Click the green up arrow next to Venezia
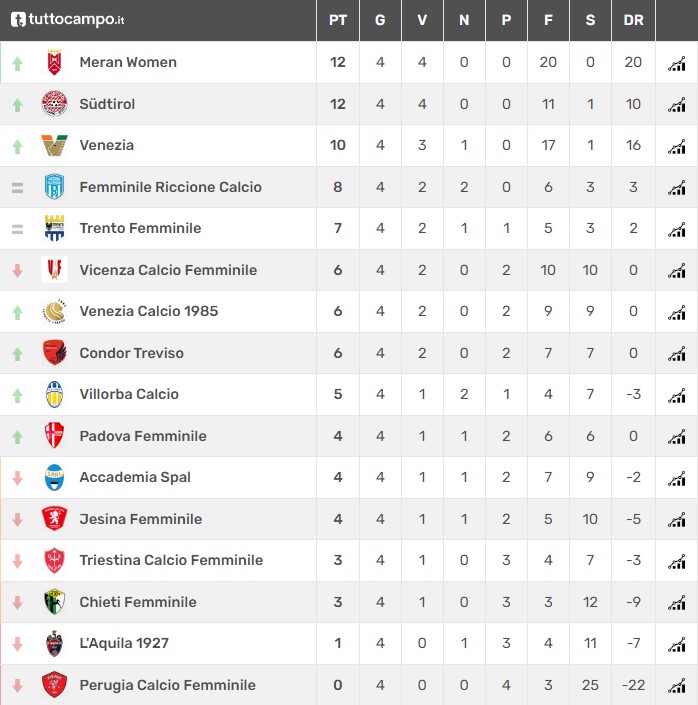This screenshot has width=698, height=705. (18, 147)
